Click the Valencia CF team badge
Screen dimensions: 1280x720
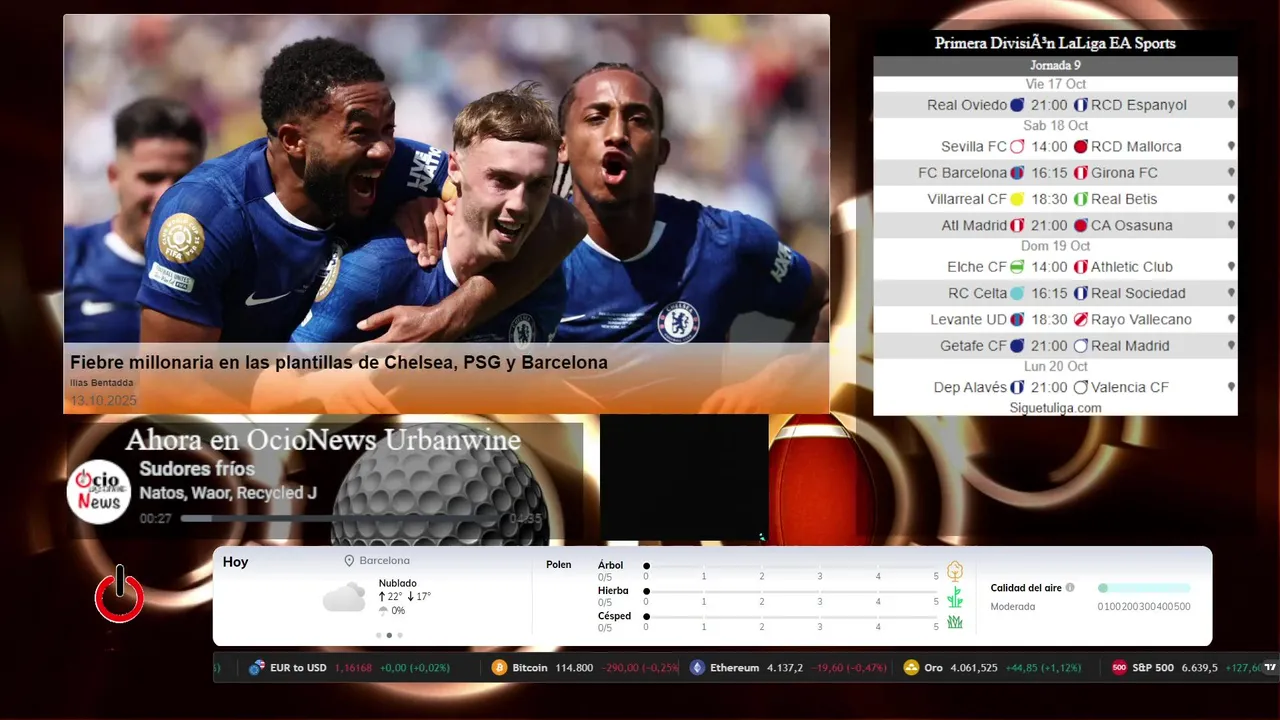tap(1080, 387)
